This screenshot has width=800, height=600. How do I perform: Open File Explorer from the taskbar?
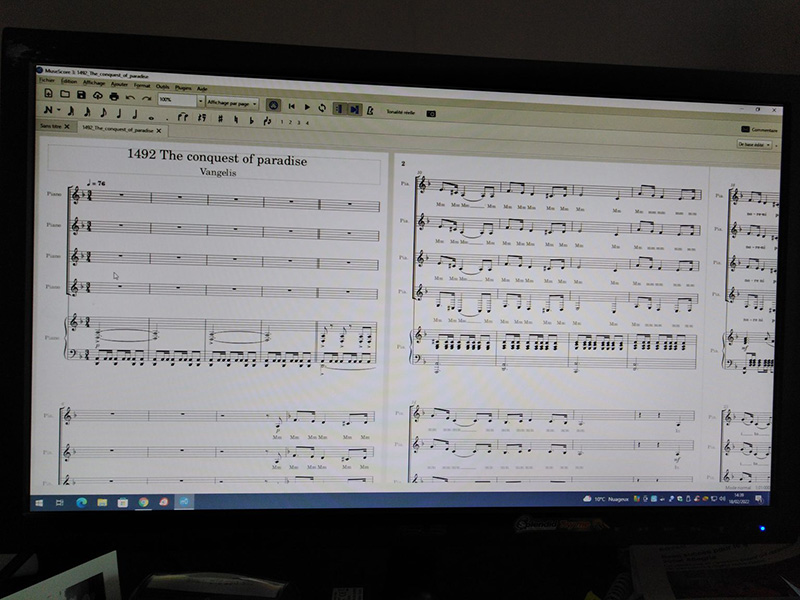pos(102,503)
